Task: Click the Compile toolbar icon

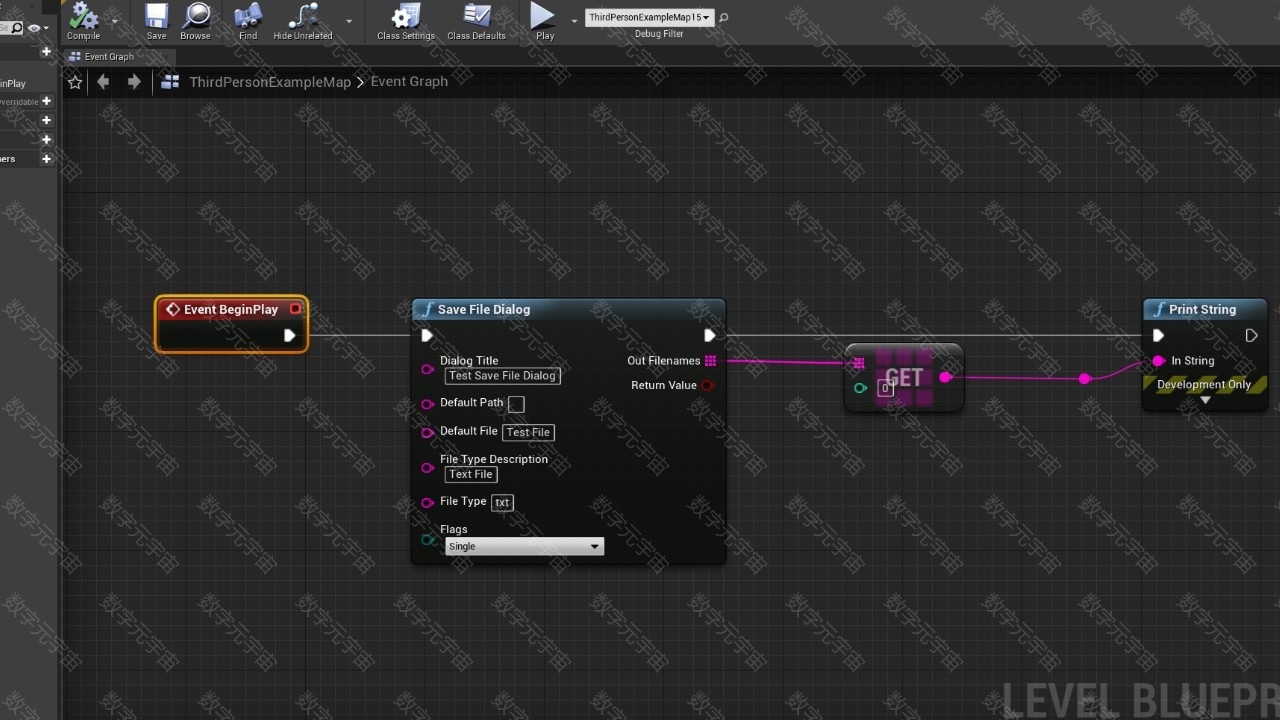Action: point(83,18)
